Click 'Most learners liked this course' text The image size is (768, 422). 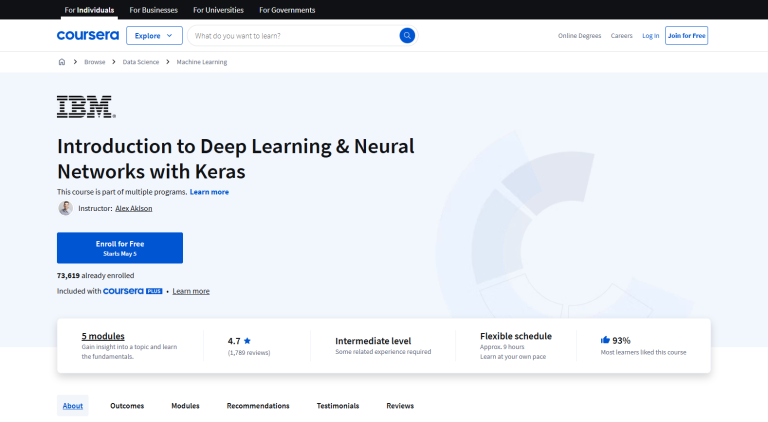(644, 352)
